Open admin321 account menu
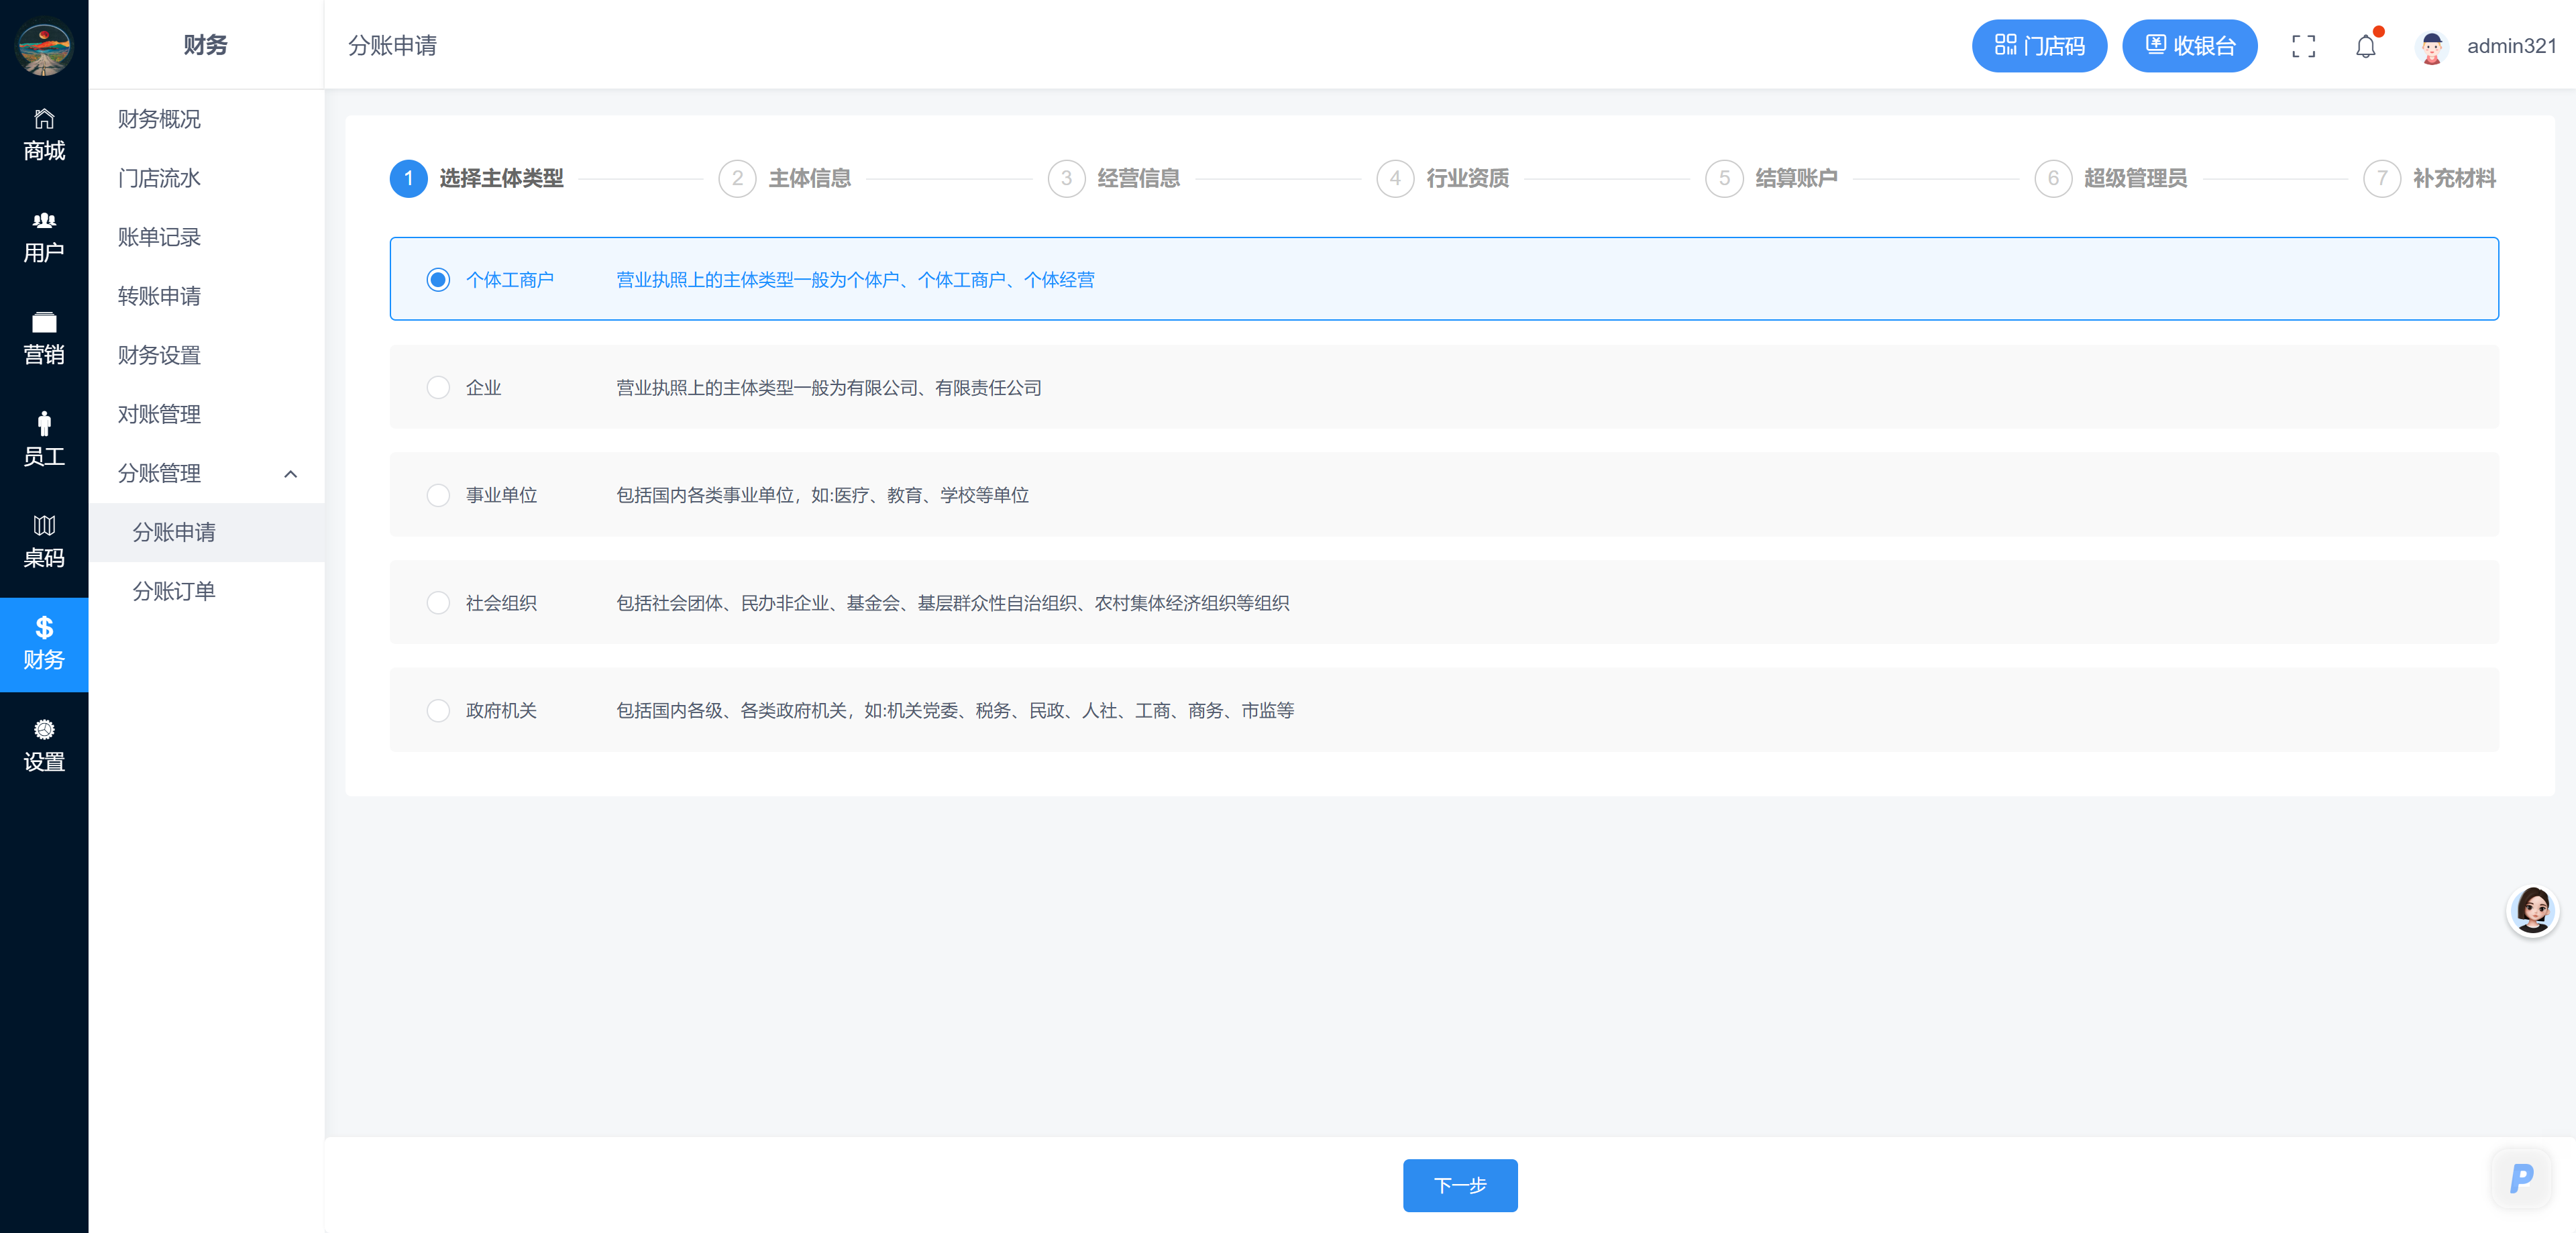The image size is (2576, 1233). (2511, 46)
